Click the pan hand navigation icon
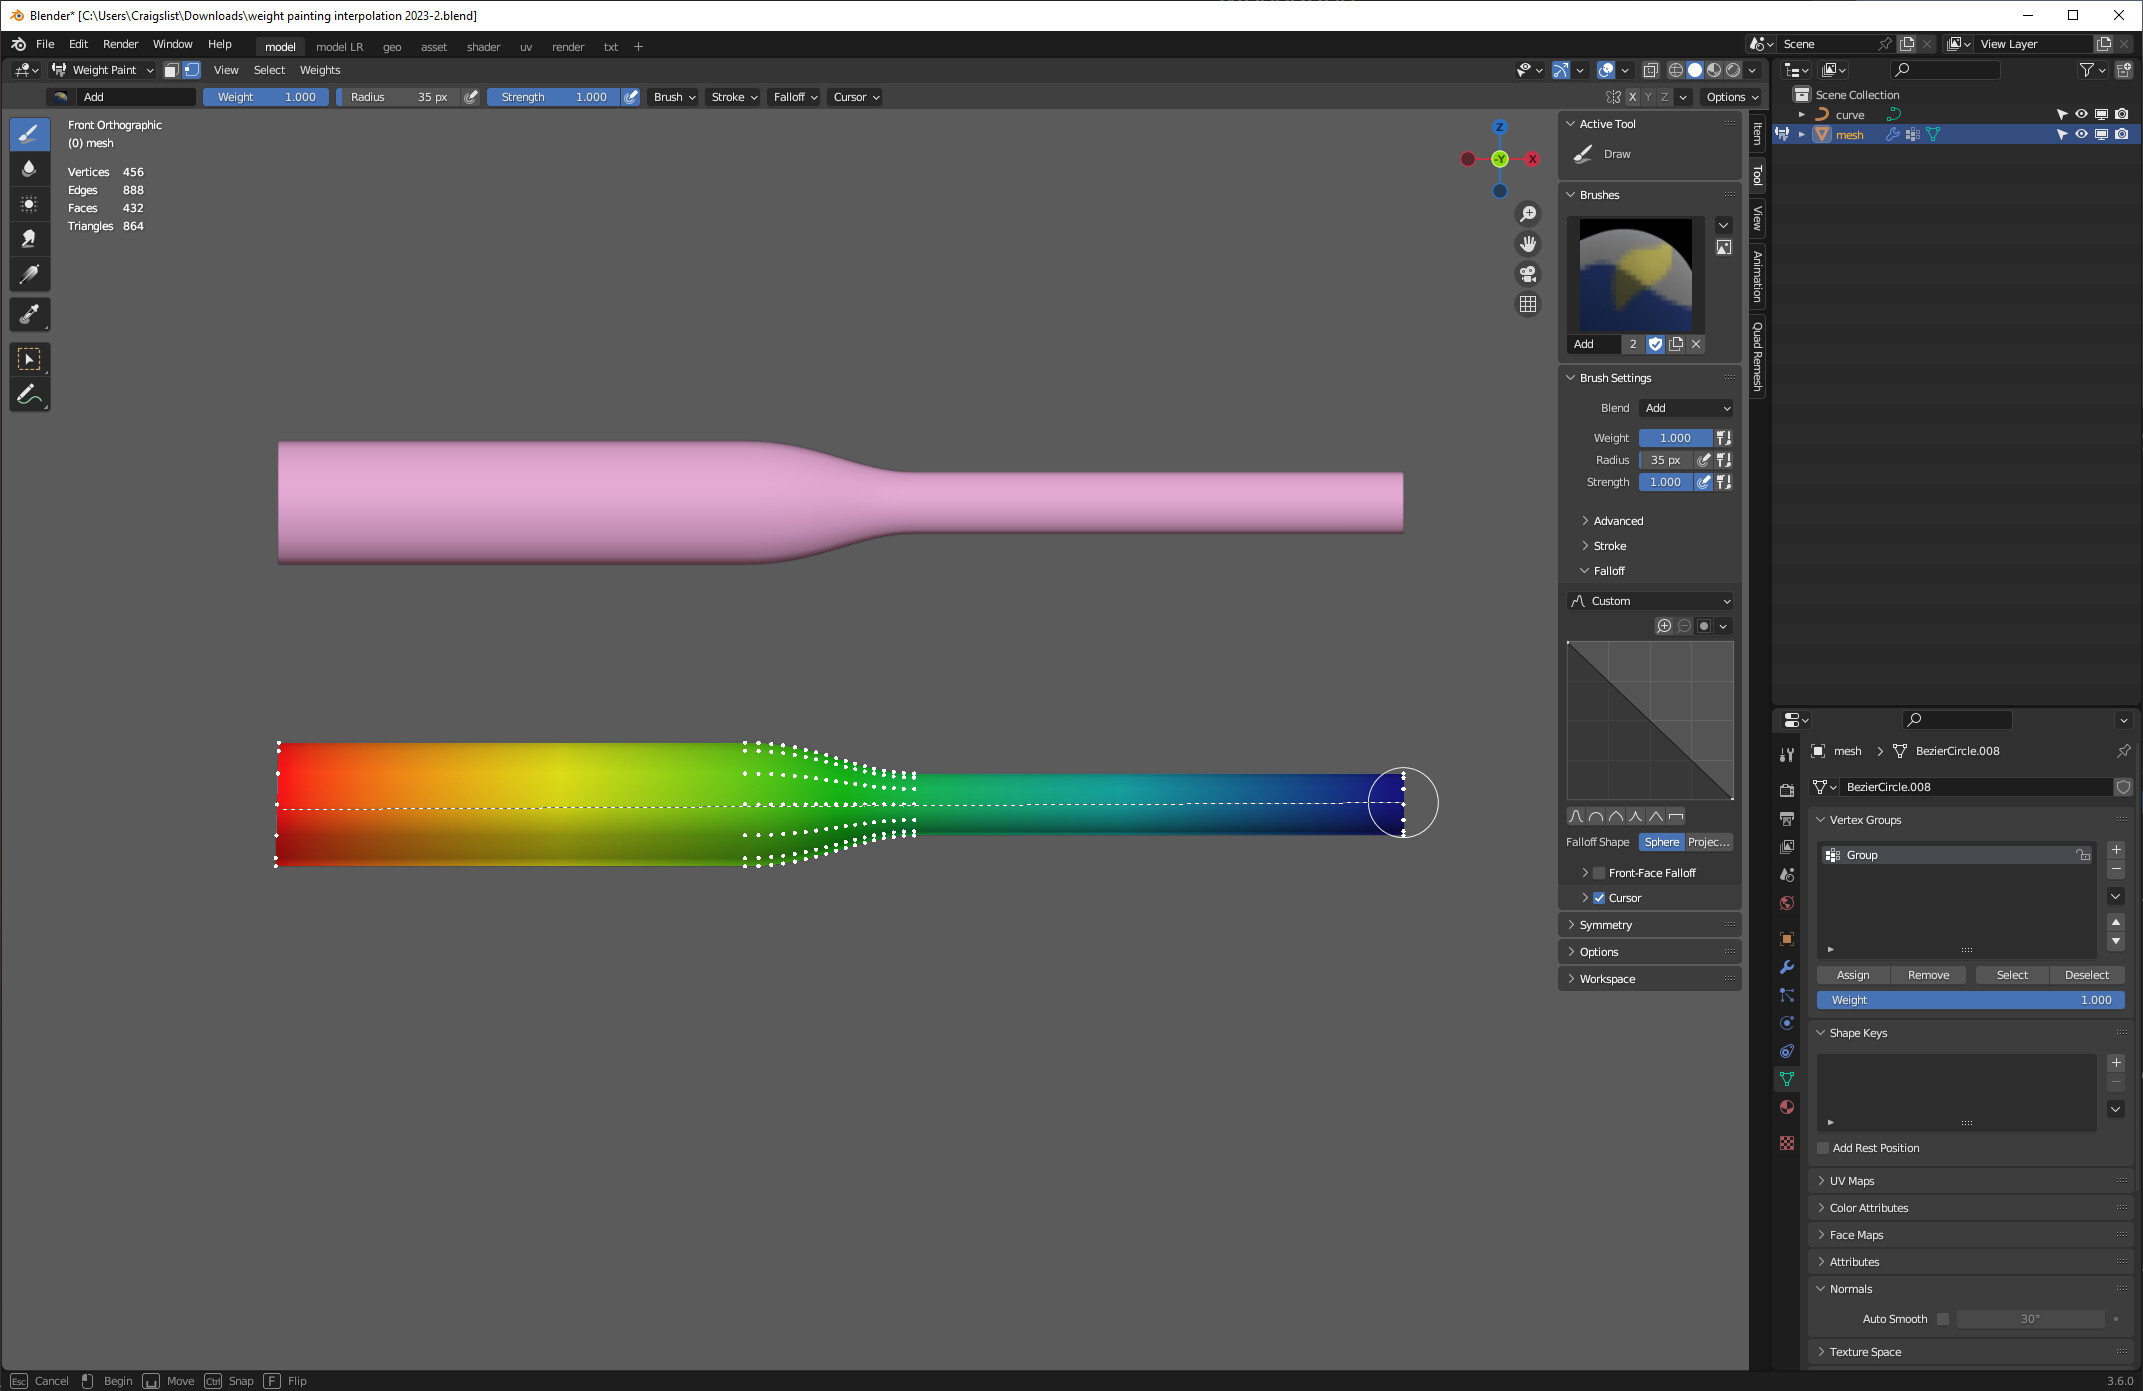Screen dimensions: 2143x1391 coord(1528,244)
